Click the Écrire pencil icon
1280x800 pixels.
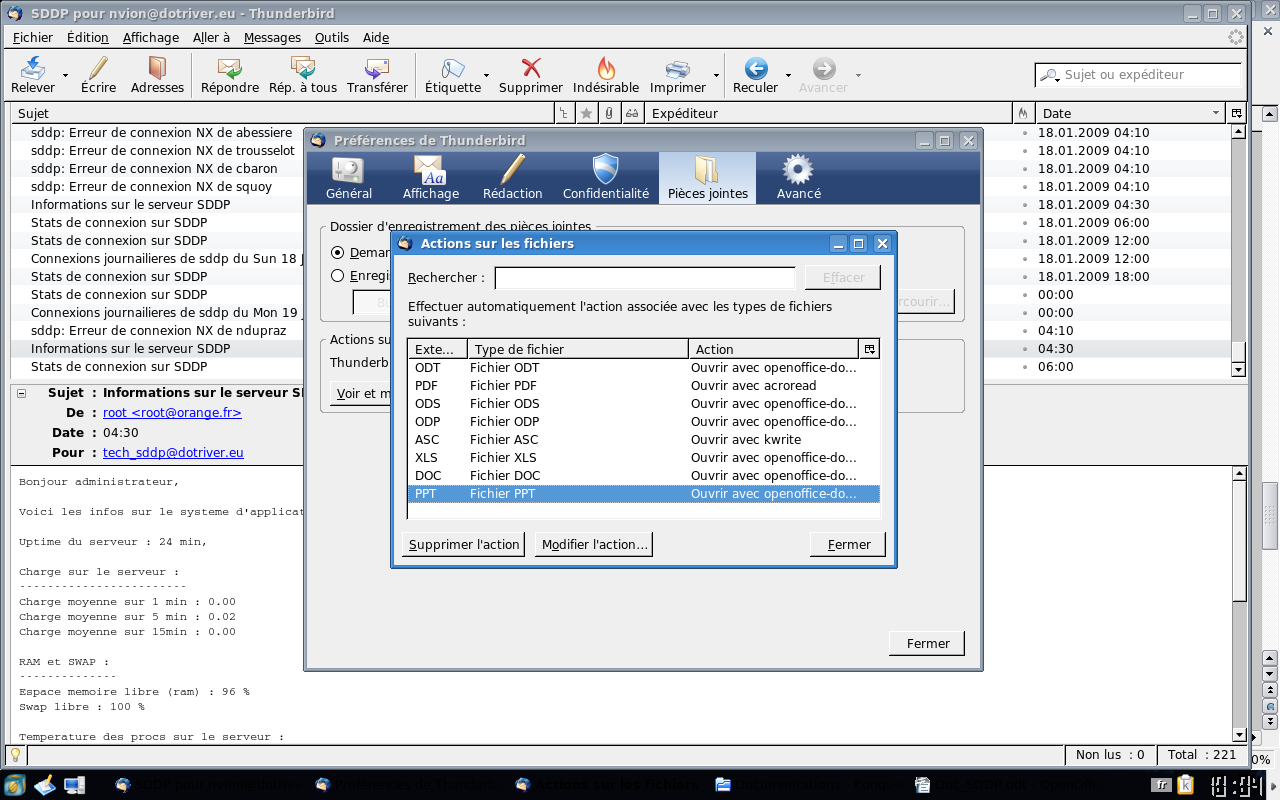coord(98,69)
